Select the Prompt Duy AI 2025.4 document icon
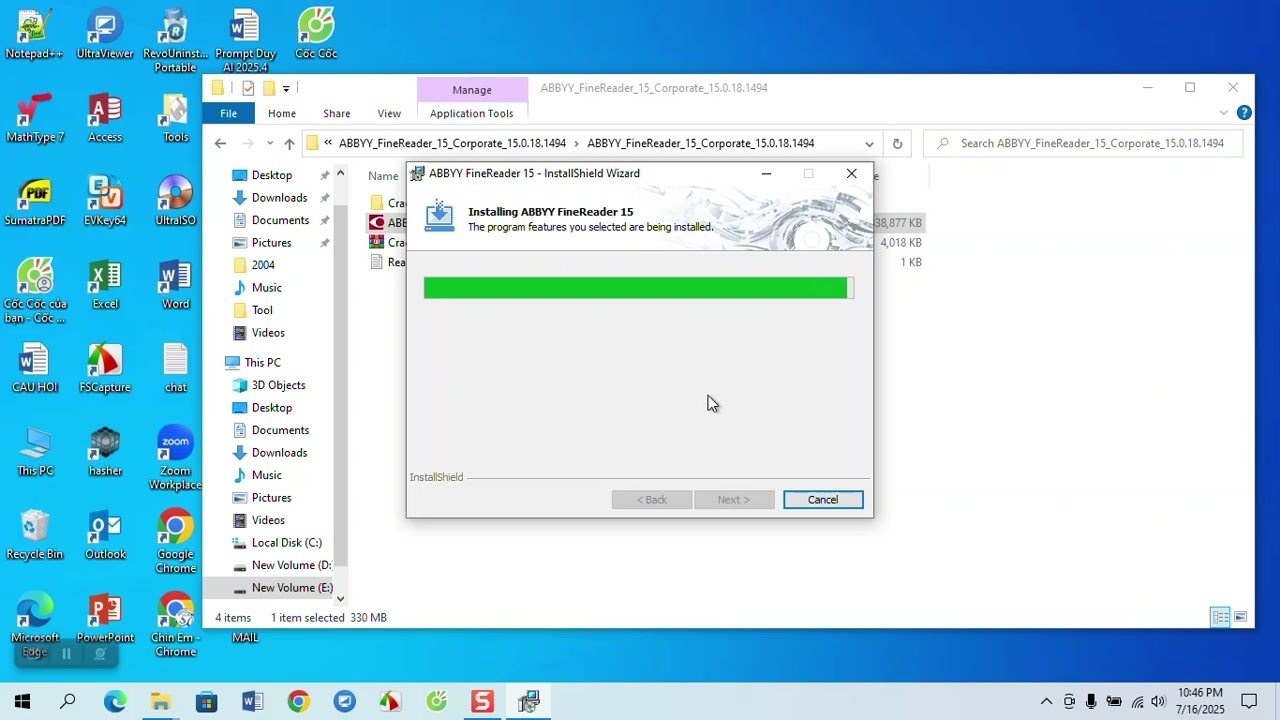This screenshot has height=720, width=1280. 245,42
